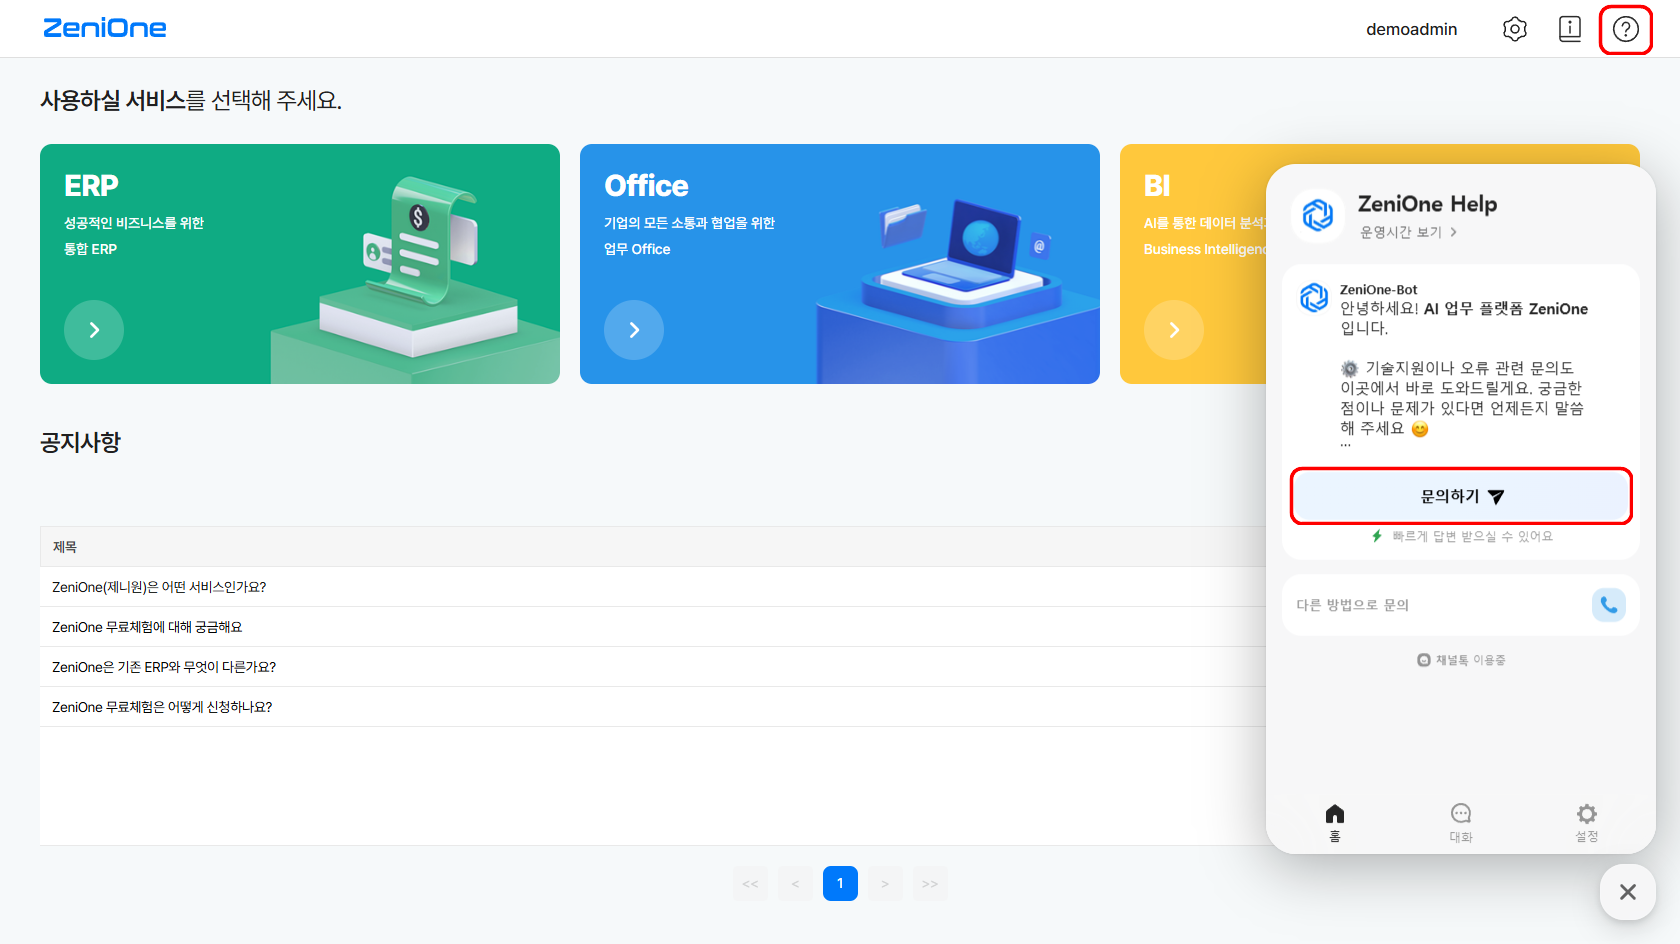The width and height of the screenshot is (1680, 944).
Task: Click the ZeniOne Help channel logo
Action: click(1318, 215)
